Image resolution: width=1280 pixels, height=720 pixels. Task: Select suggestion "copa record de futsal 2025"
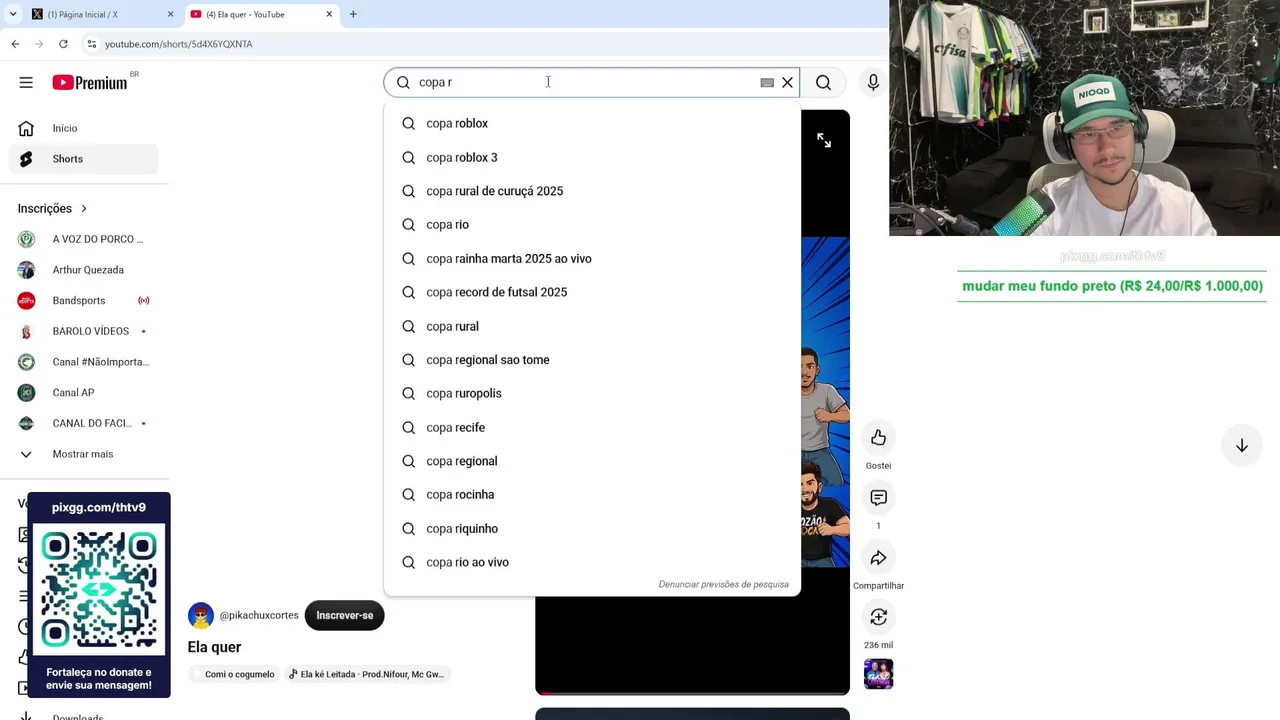click(592, 292)
